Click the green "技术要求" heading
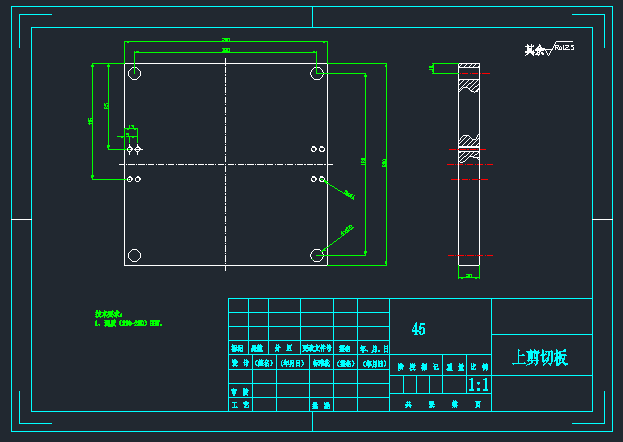This screenshot has height=442, width=623. pos(108,314)
